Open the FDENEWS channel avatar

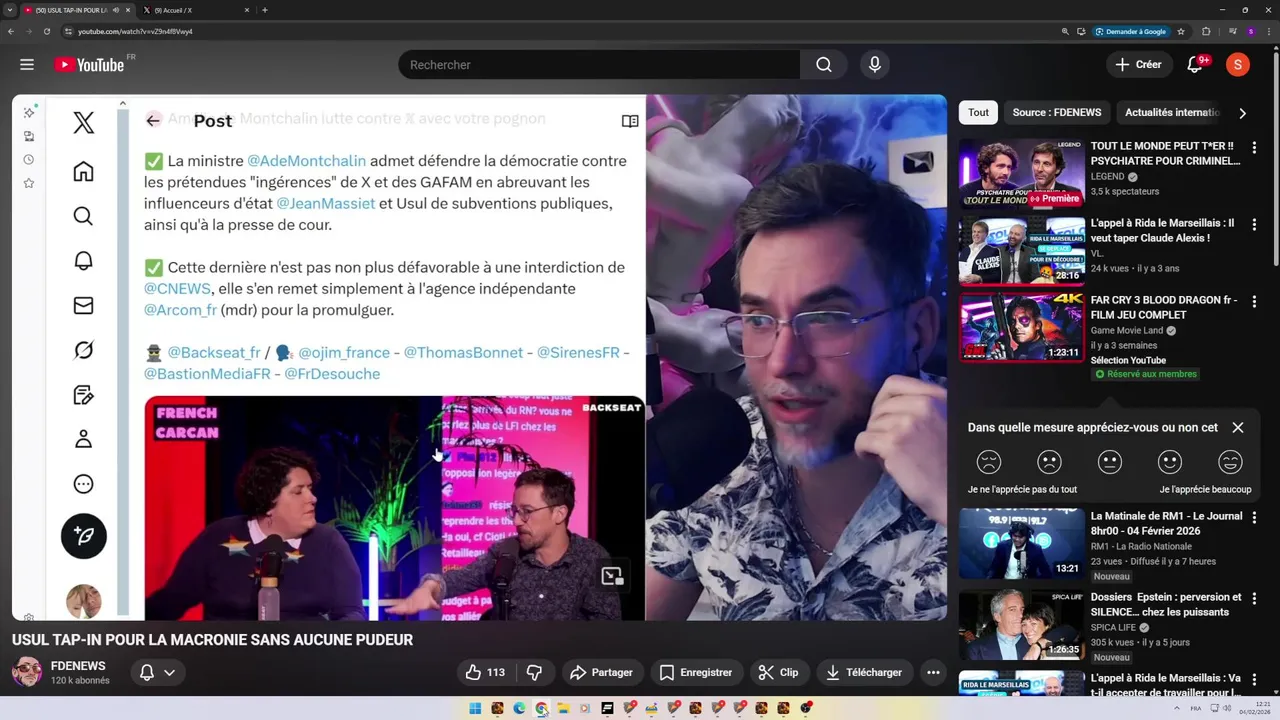click(x=27, y=672)
